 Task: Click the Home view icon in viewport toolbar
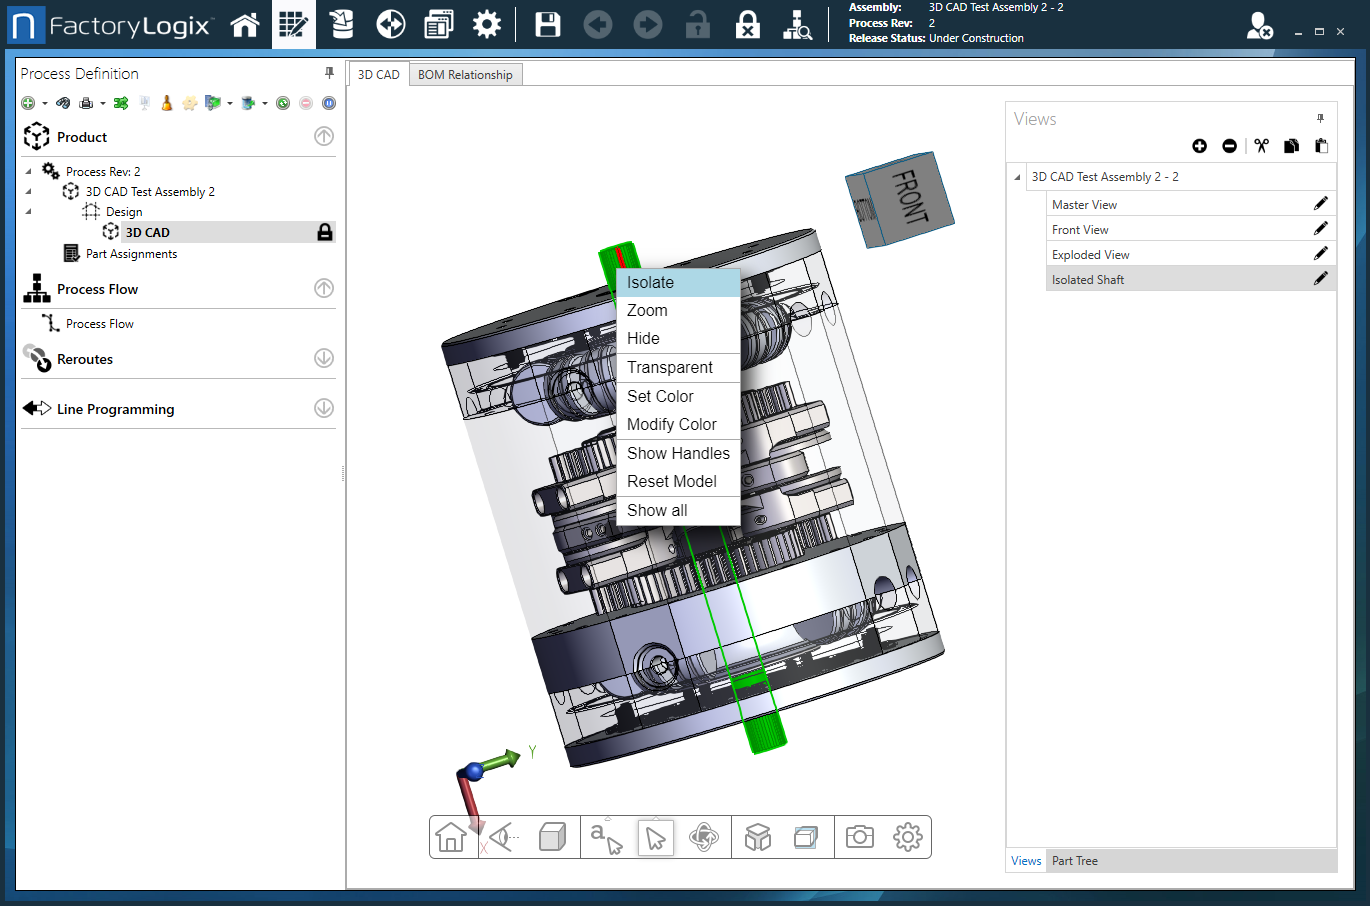click(450, 837)
